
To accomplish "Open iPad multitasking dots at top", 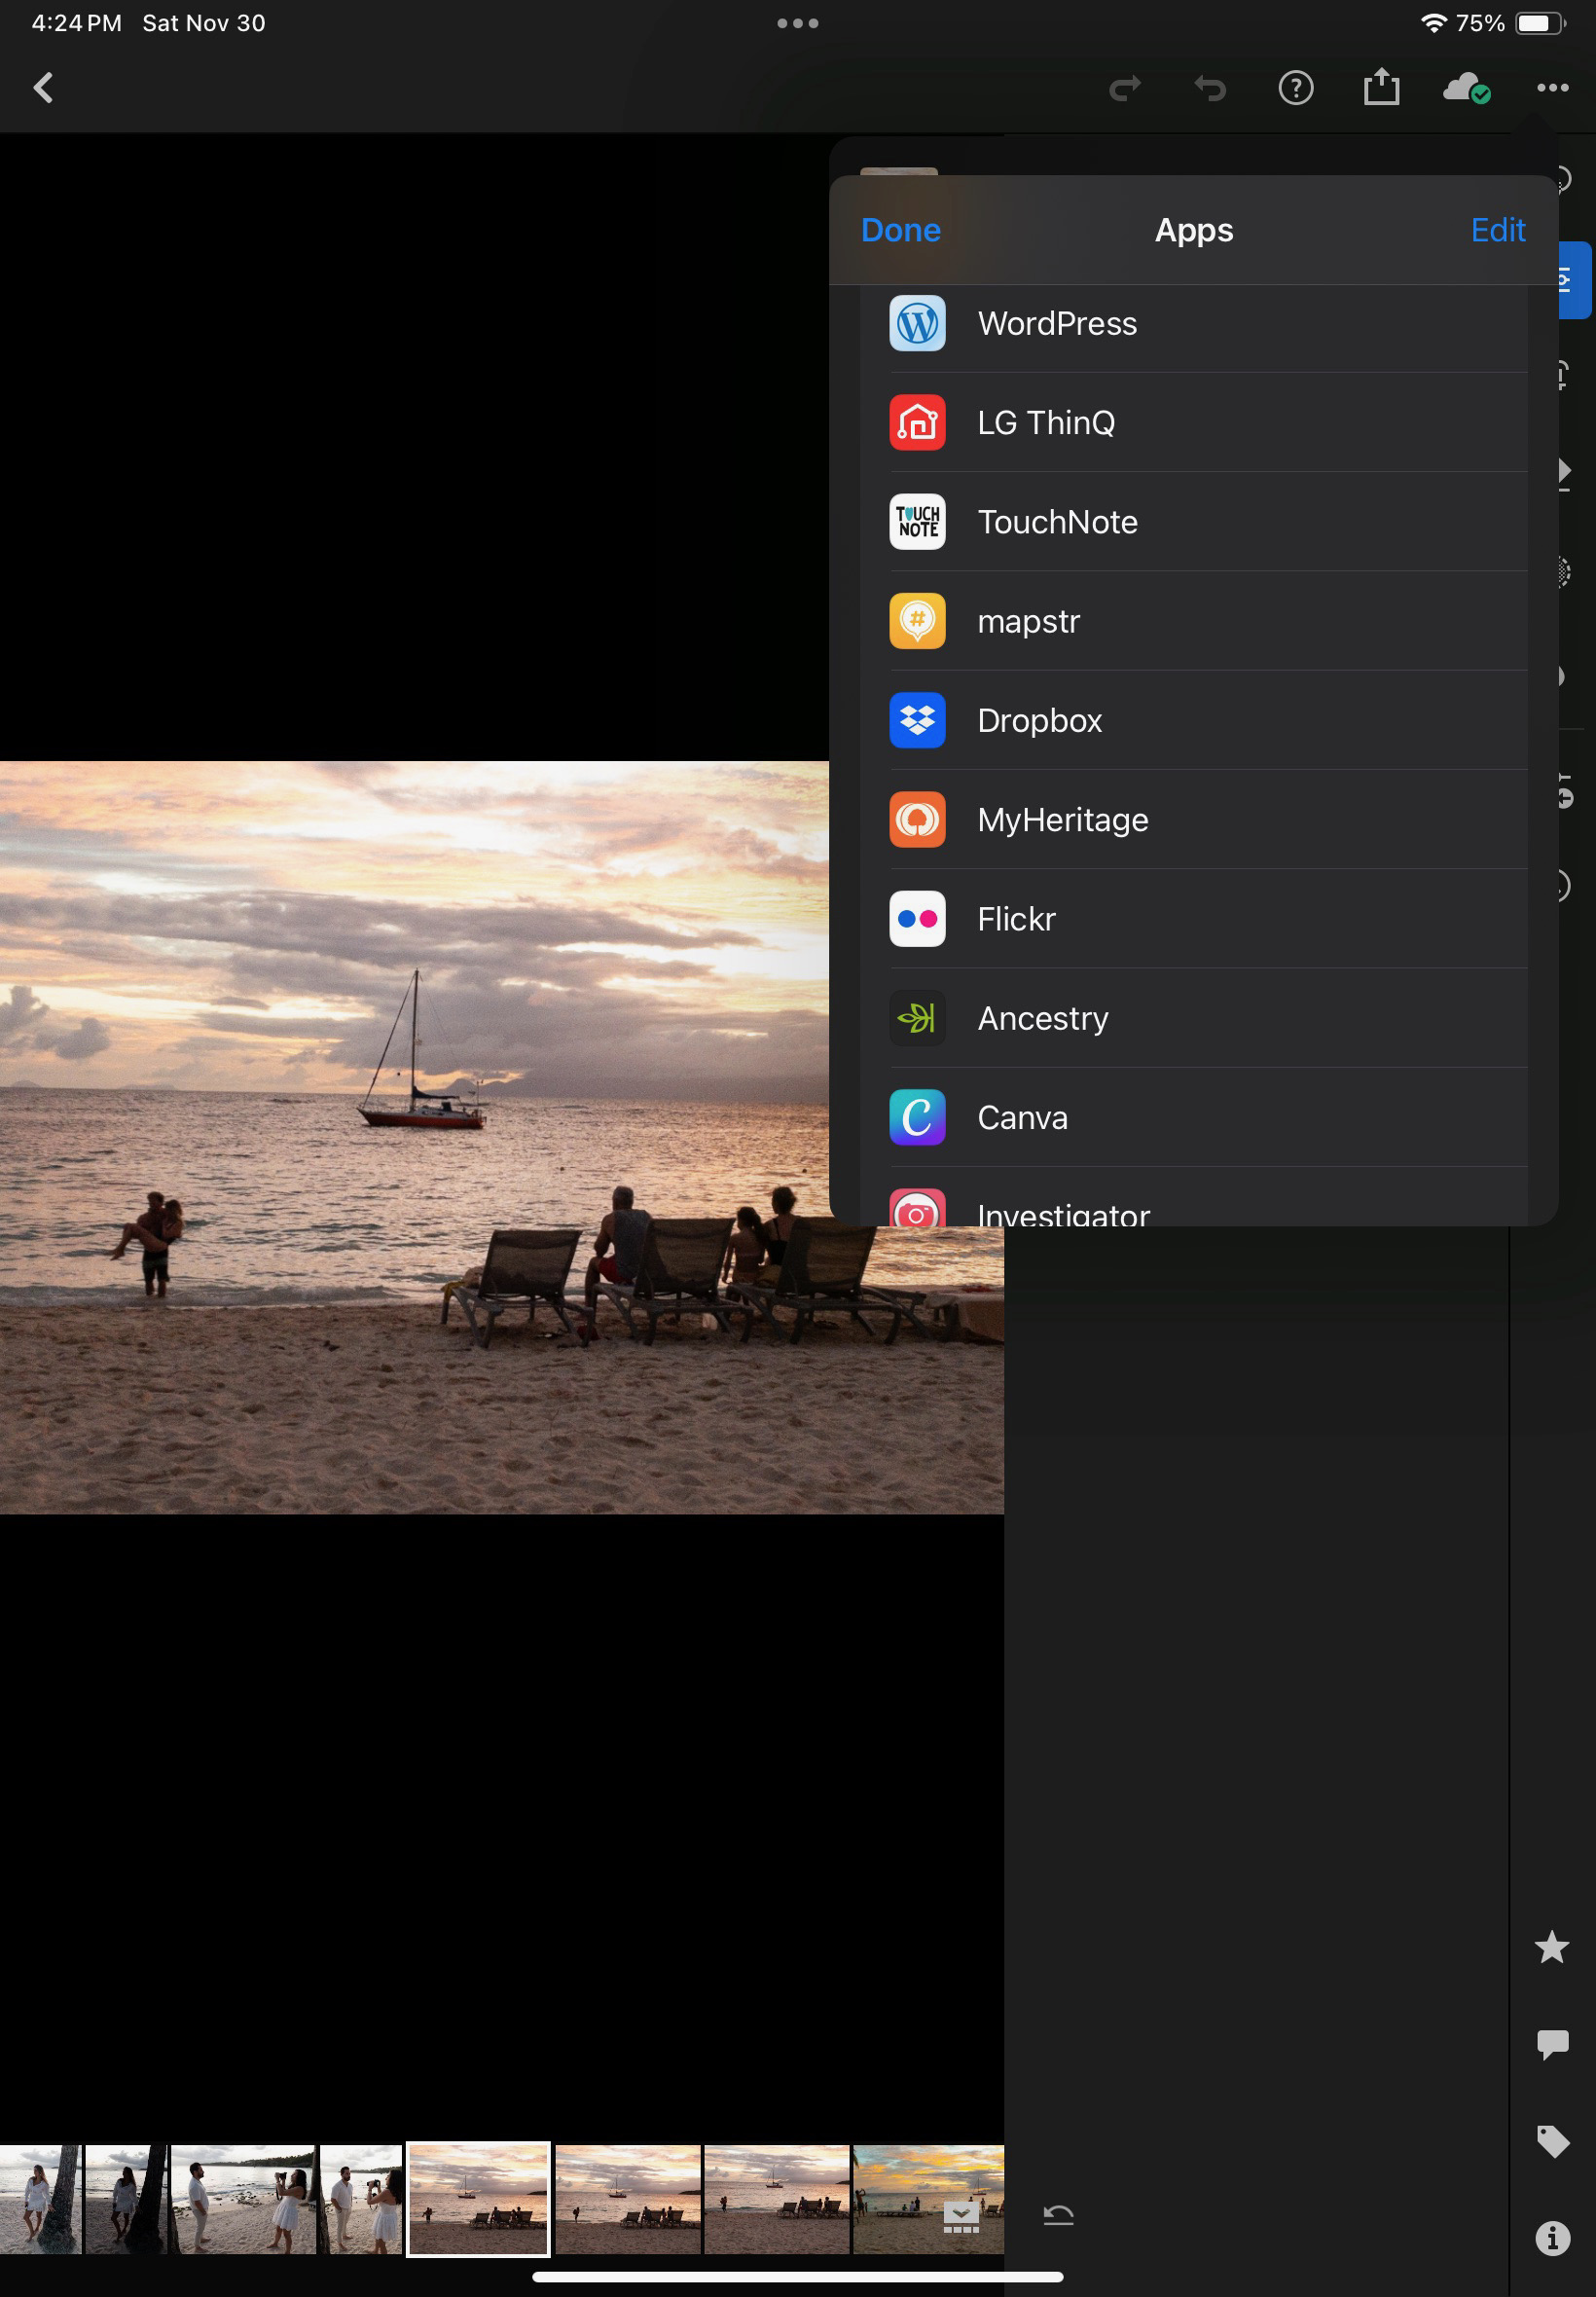I will (797, 23).
